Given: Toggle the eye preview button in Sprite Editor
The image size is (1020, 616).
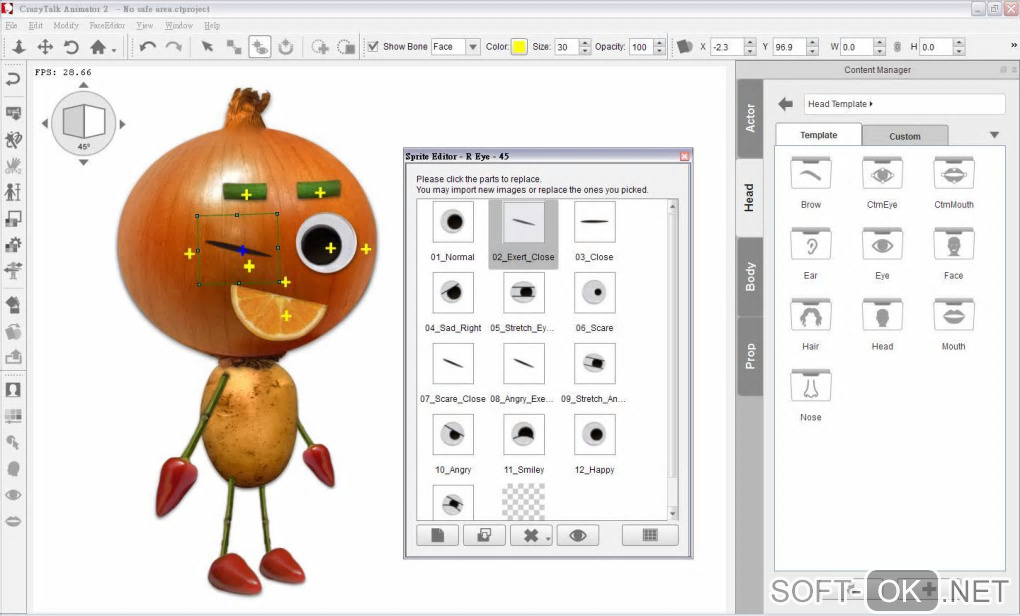Looking at the screenshot, I should coord(577,536).
